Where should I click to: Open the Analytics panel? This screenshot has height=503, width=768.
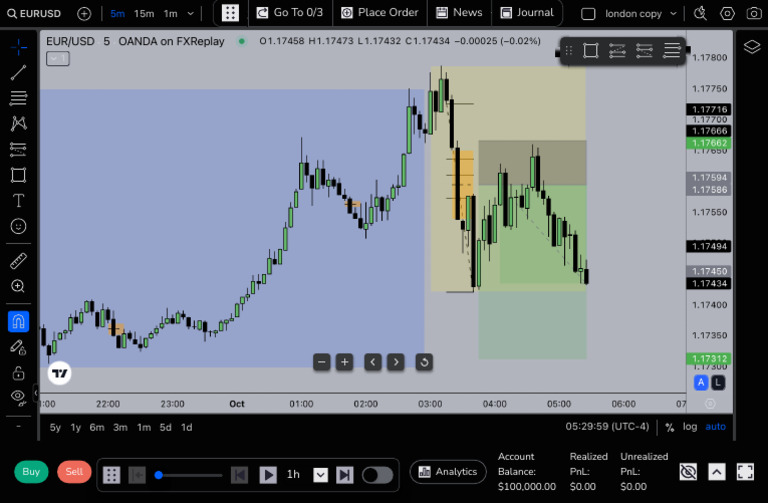pyautogui.click(x=448, y=472)
